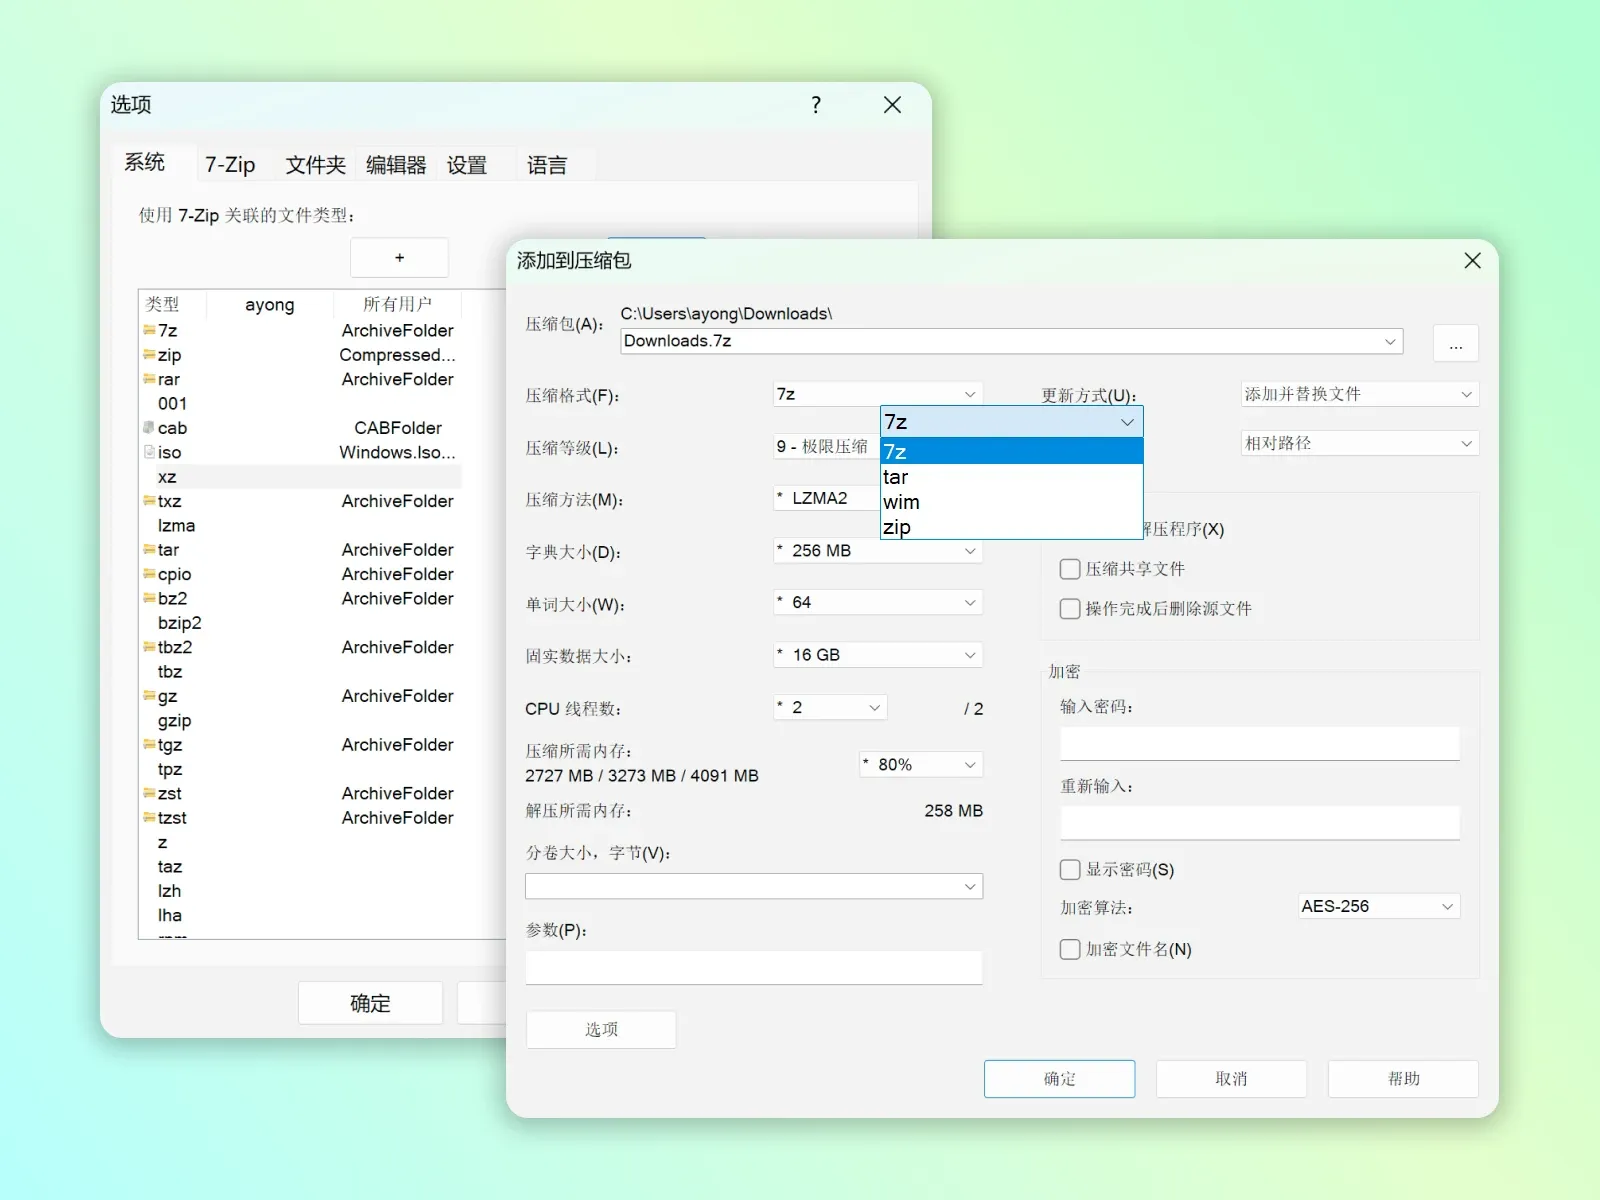The image size is (1600, 1200).
Task: Choose wim in the format dropdown list
Action: (x=1011, y=502)
